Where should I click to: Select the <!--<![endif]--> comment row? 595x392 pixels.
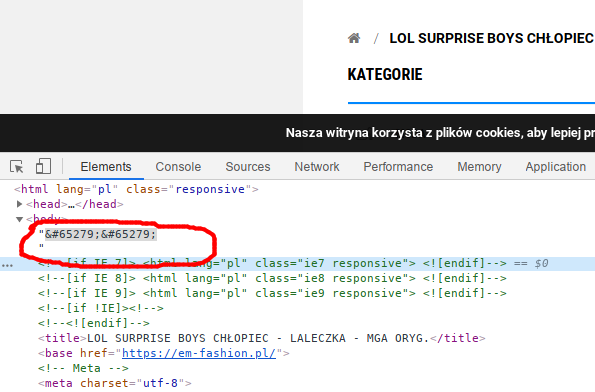[x=94, y=323]
